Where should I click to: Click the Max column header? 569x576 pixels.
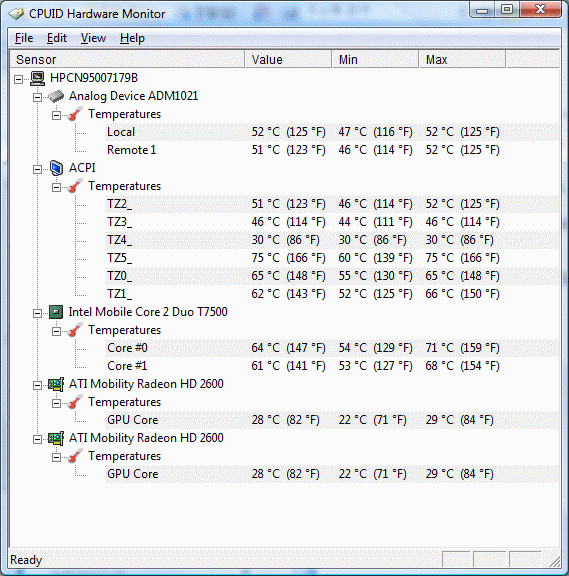462,60
